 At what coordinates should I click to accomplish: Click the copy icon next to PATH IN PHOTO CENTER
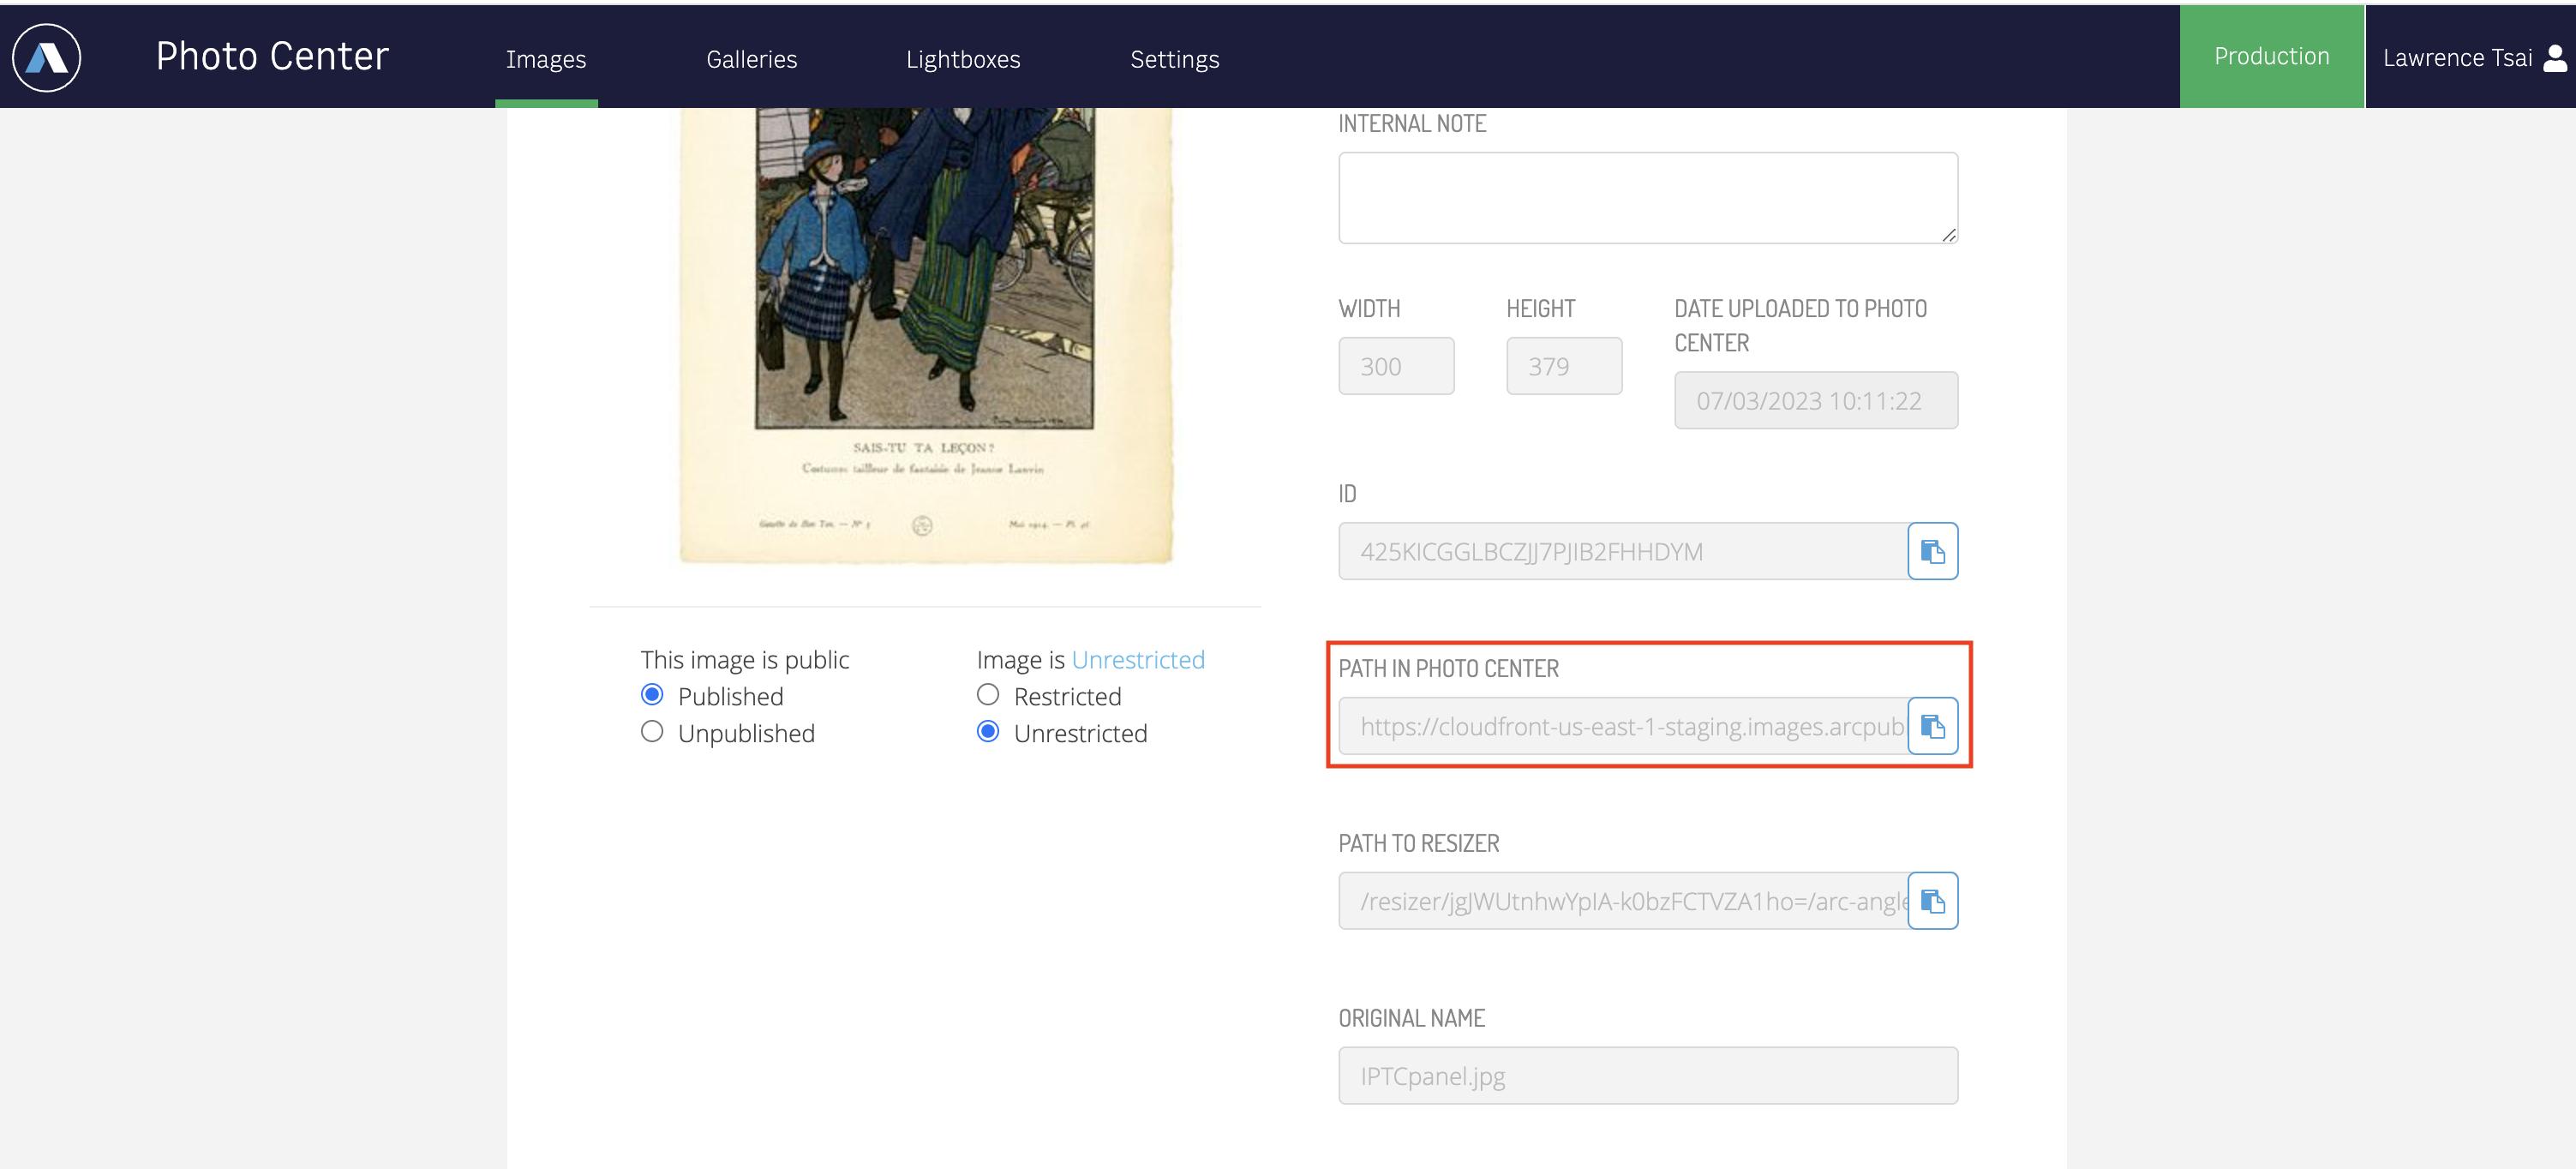click(1933, 725)
